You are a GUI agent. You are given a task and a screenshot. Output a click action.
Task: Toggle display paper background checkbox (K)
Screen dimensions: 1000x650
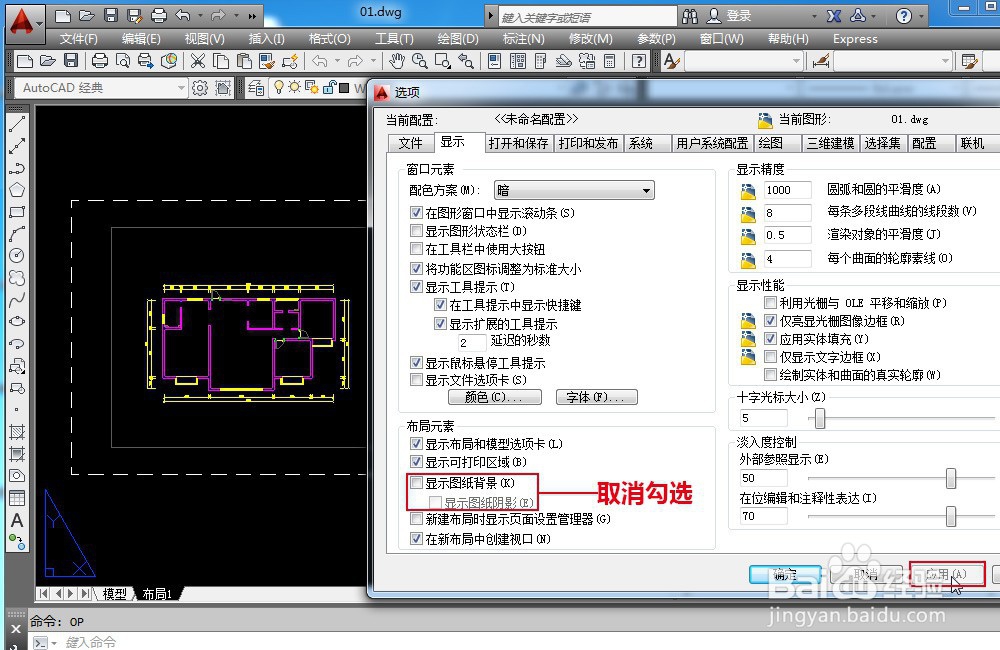pos(416,483)
